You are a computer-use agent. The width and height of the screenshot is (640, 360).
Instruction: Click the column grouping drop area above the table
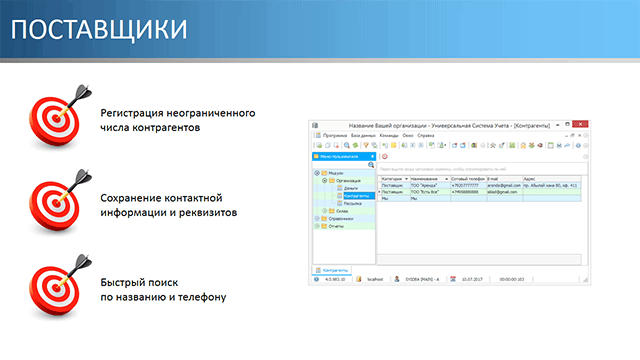tap(482, 169)
